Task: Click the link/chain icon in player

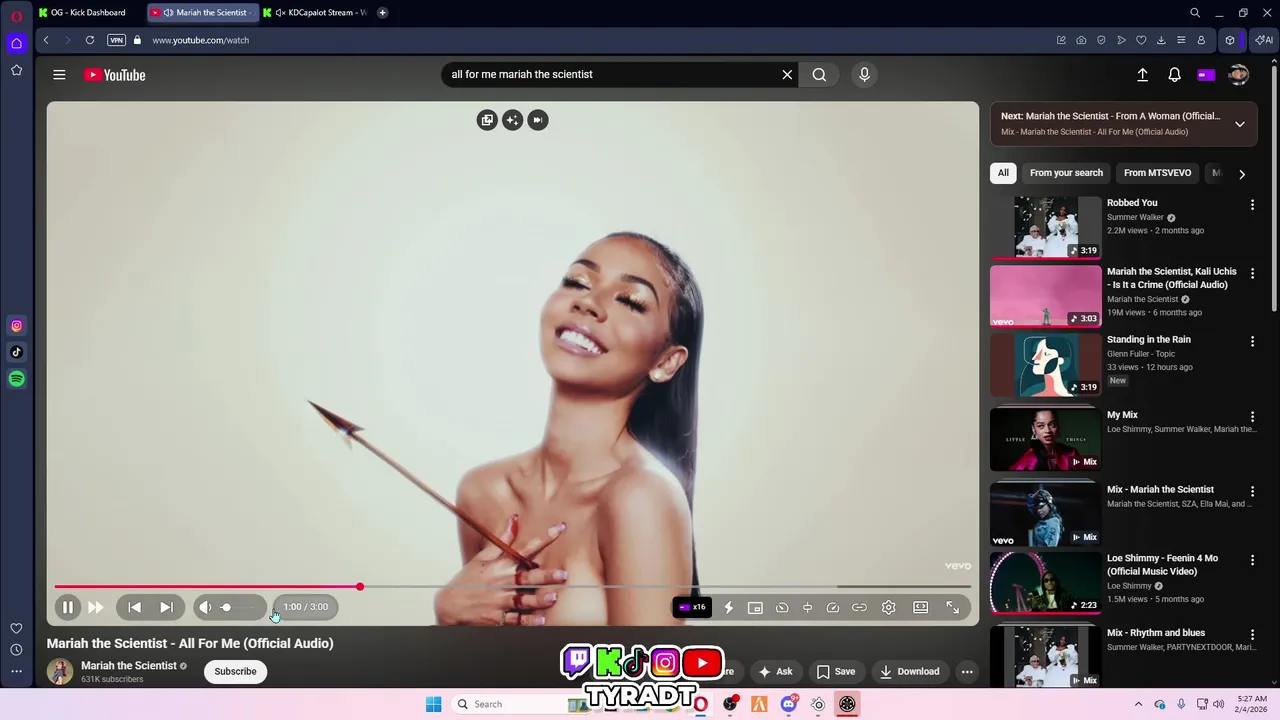Action: 859,607
